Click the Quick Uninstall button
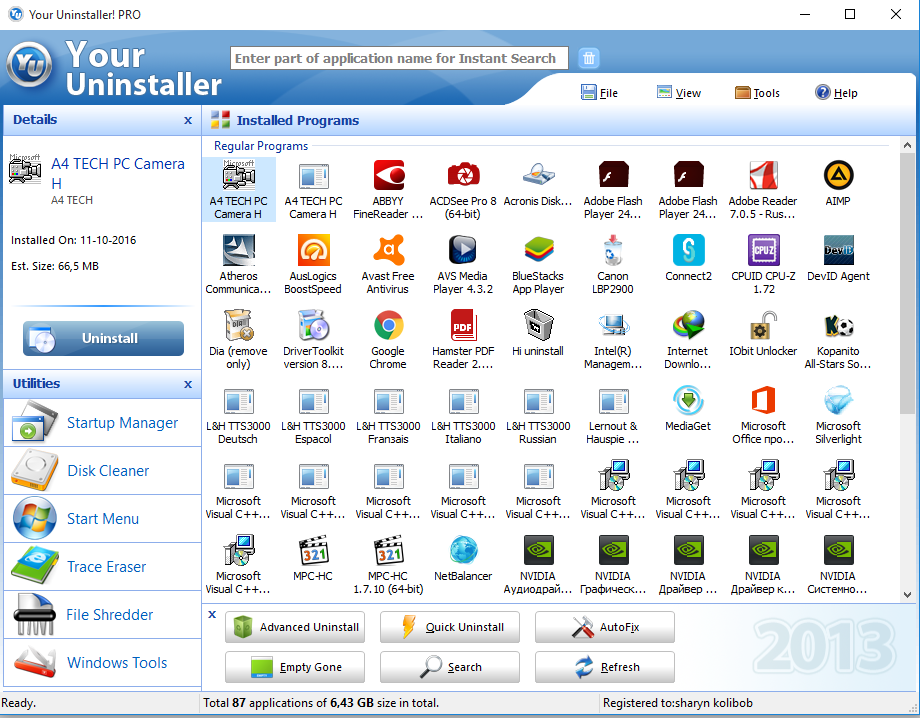Image resolution: width=920 pixels, height=718 pixels. pos(449,627)
